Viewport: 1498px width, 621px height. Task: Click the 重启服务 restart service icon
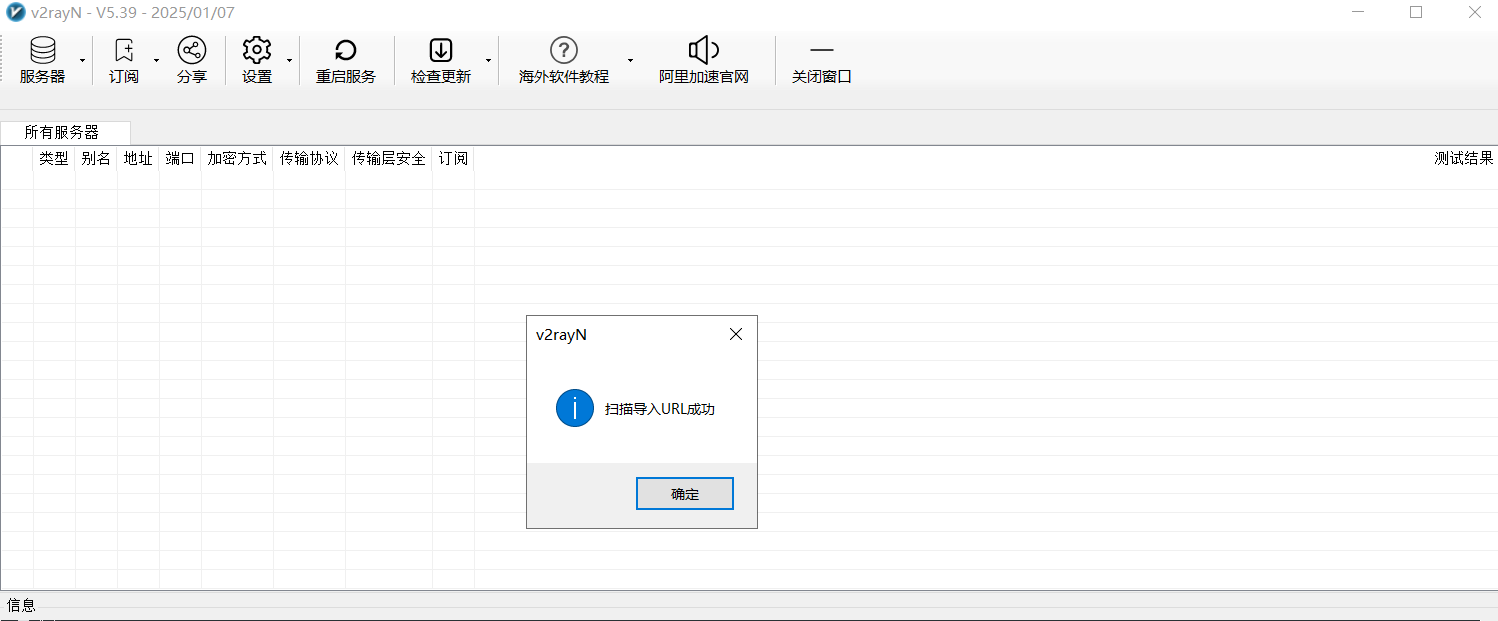(x=346, y=52)
